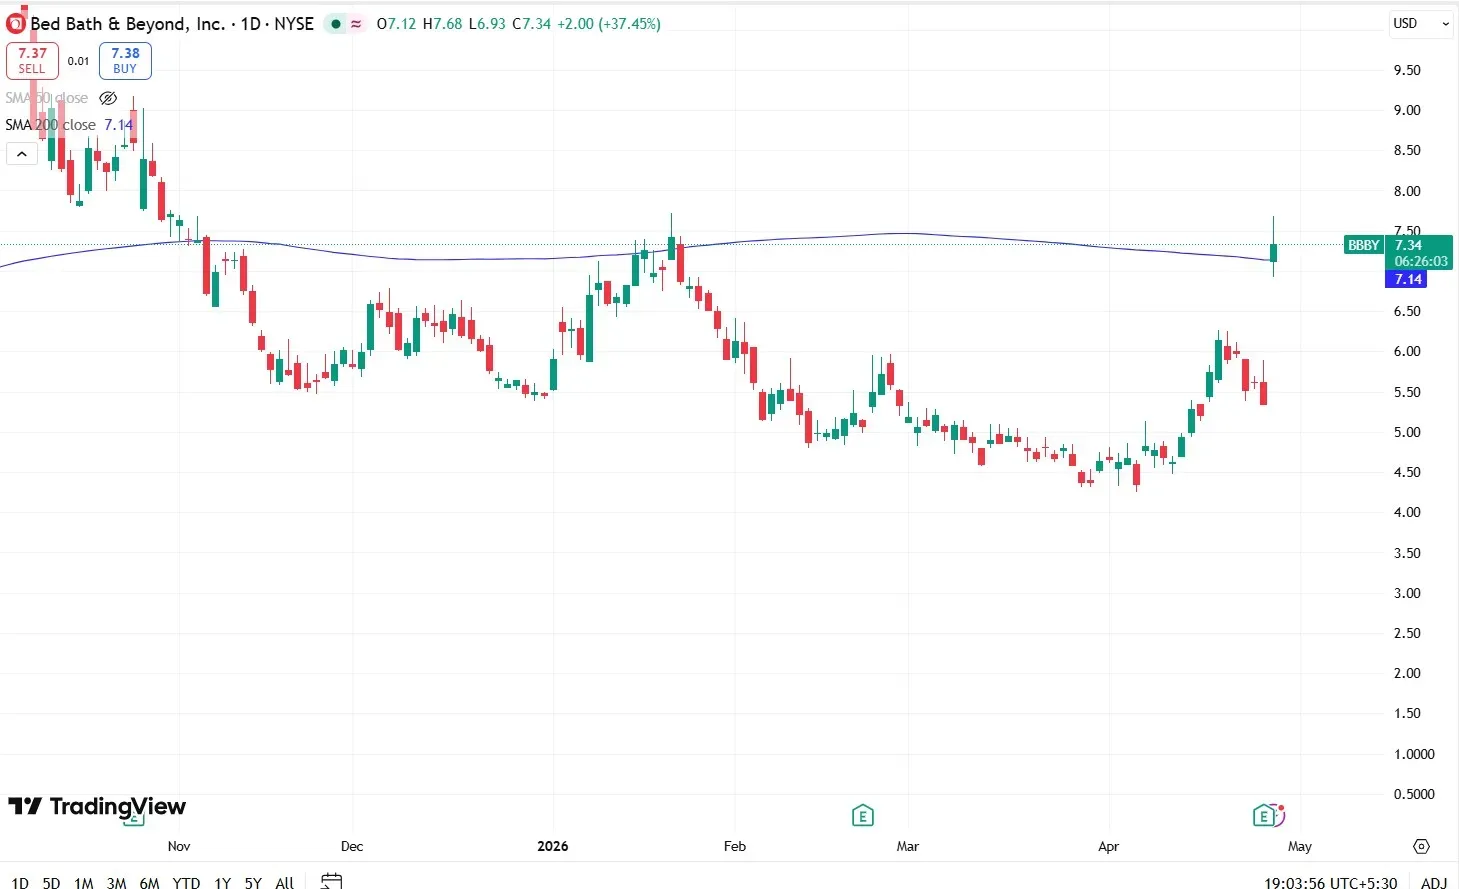This screenshot has width=1459, height=889.
Task: Select the SMA 200 close indicator legend
Action: 51,125
